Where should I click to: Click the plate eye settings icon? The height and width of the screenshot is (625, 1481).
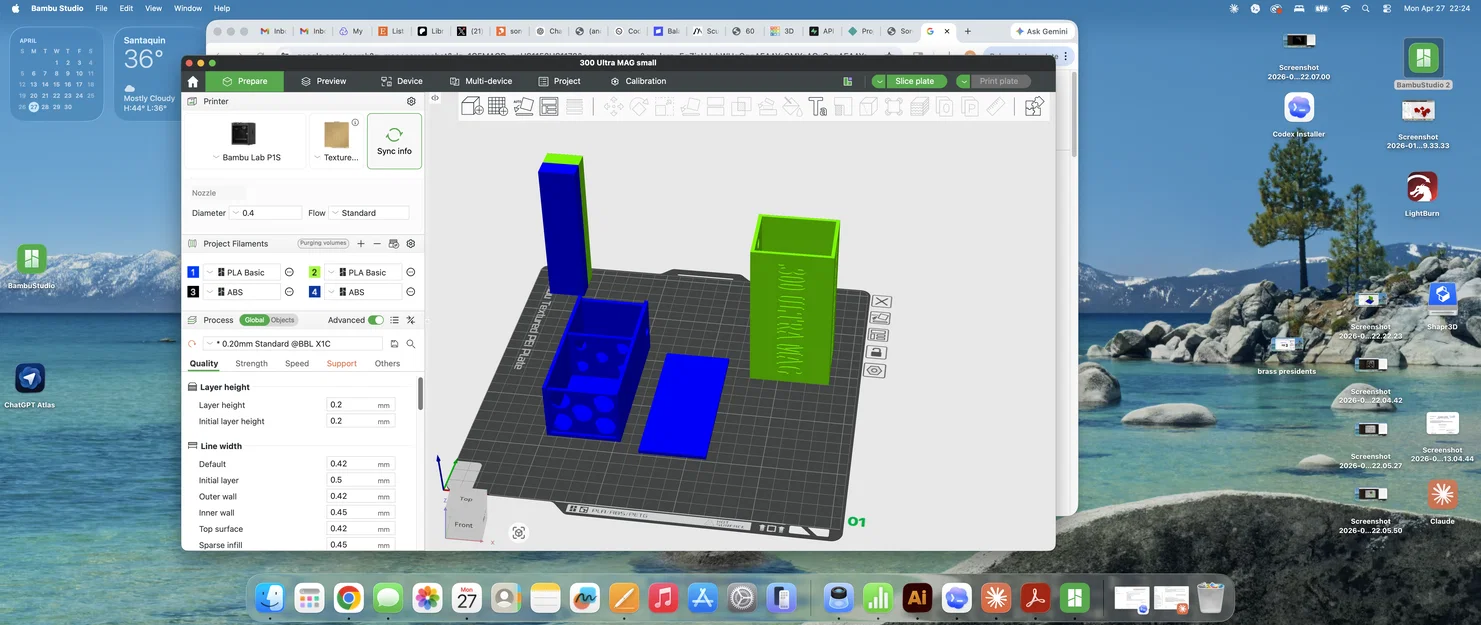point(875,370)
